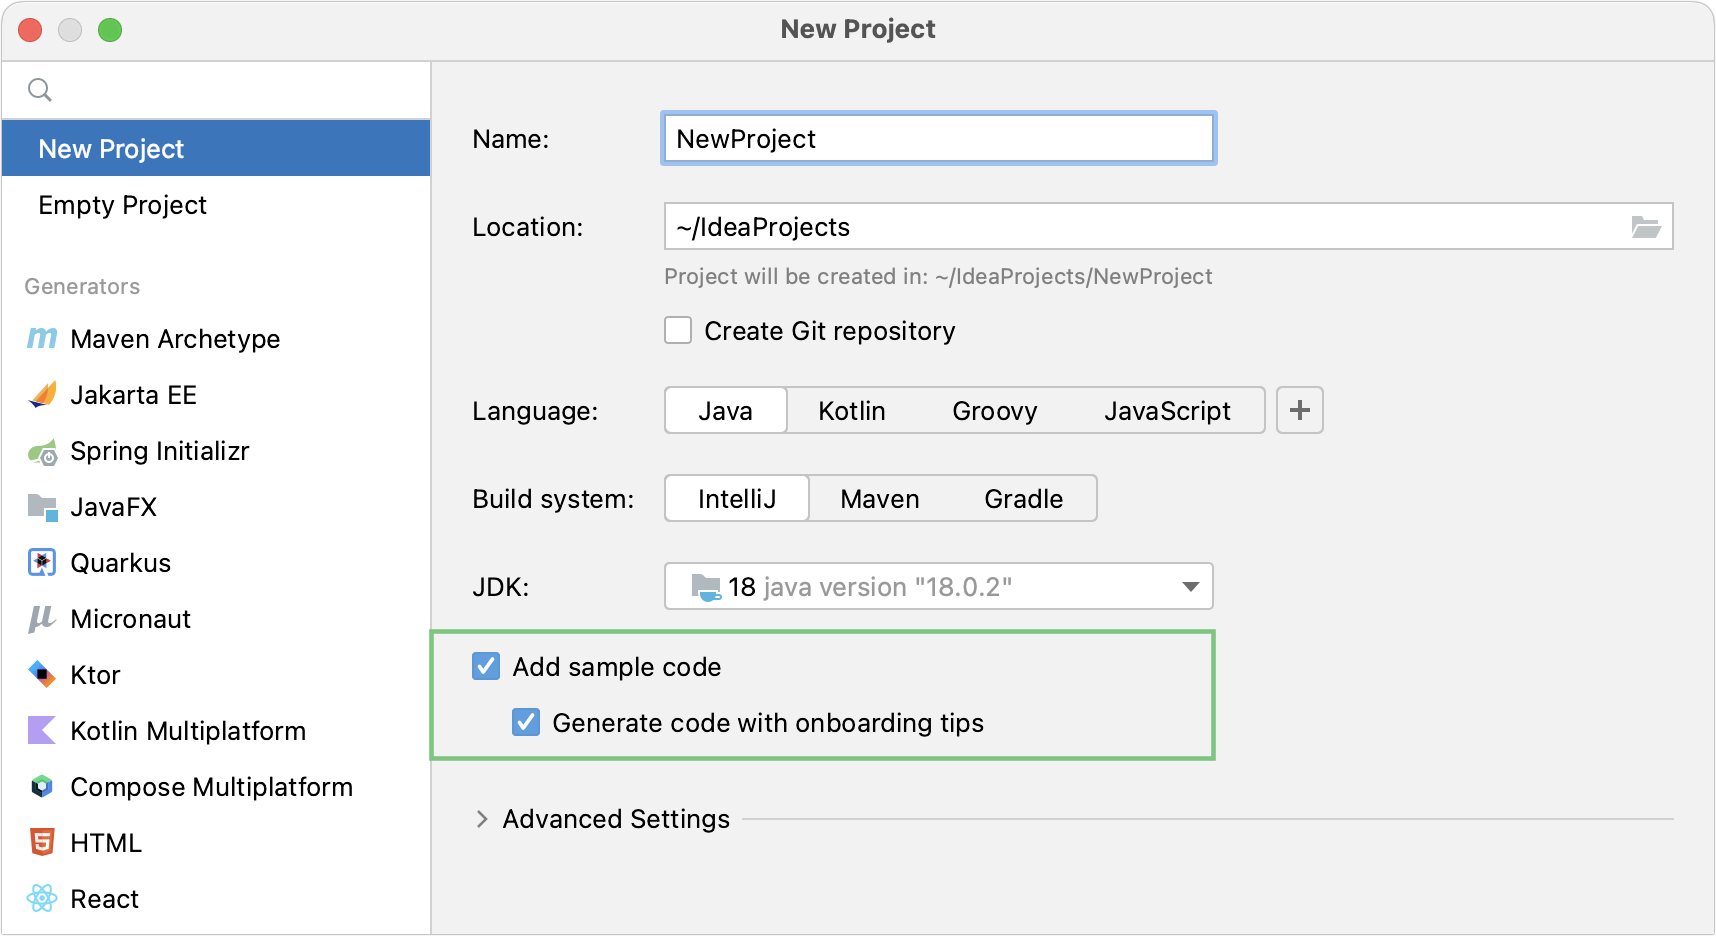Viewport: 1716px width, 936px height.
Task: Click the Advanced Settings label
Action: [616, 819]
